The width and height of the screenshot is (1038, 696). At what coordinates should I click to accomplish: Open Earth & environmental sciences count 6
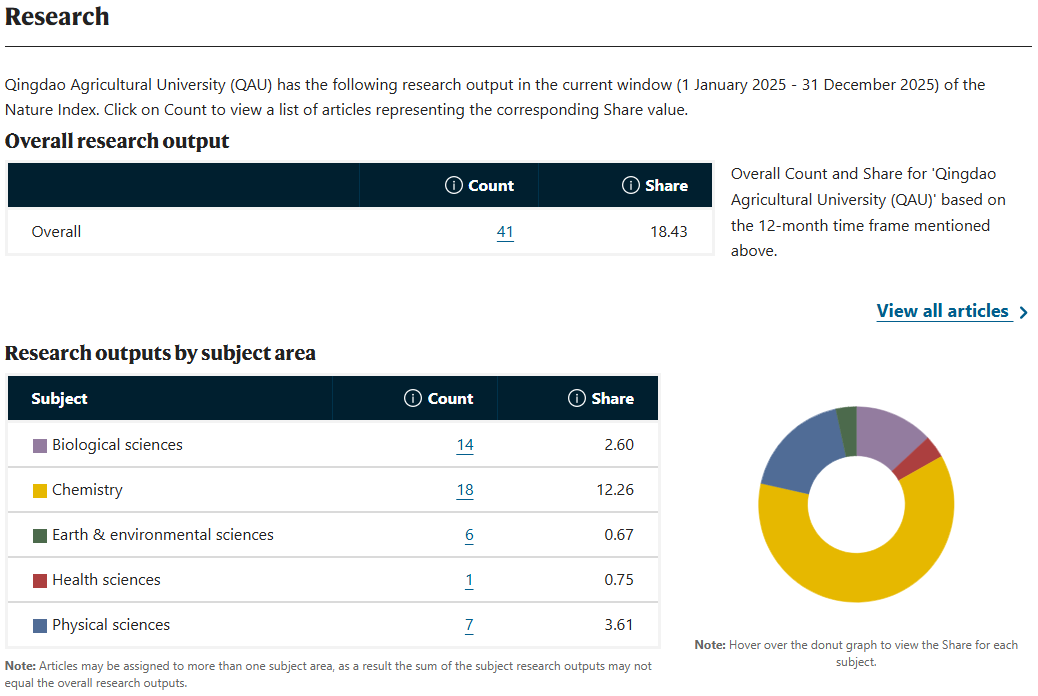coord(469,535)
